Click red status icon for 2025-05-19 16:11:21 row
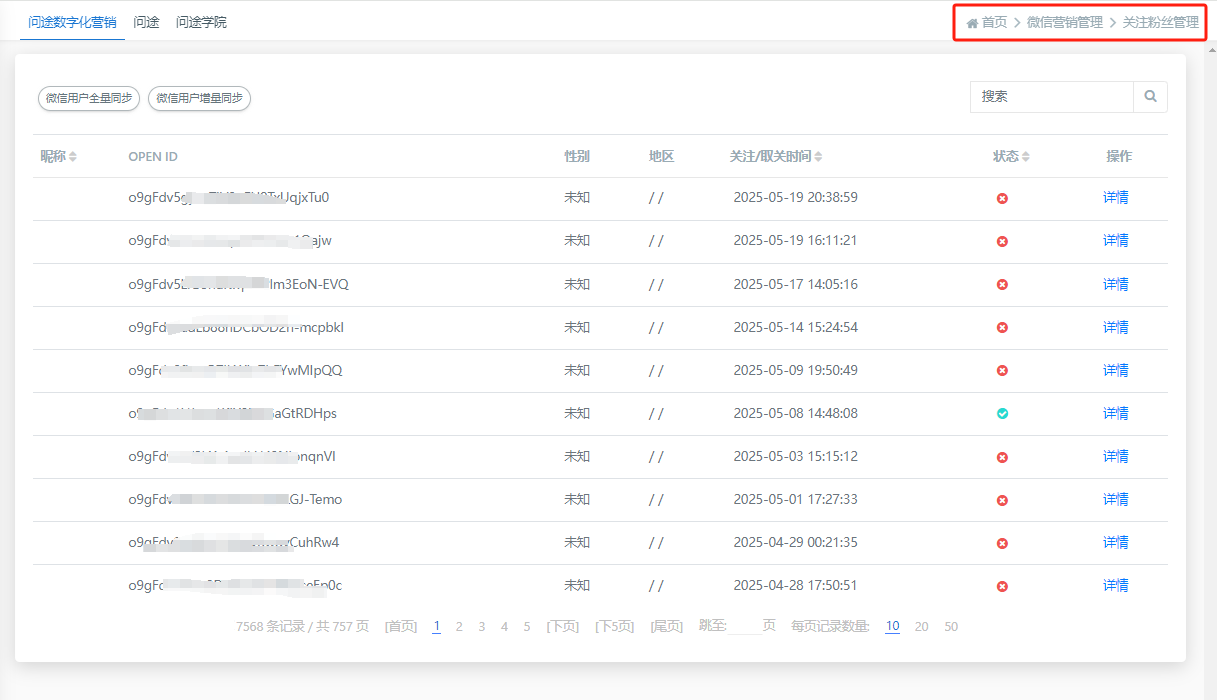 pyautogui.click(x=1002, y=241)
